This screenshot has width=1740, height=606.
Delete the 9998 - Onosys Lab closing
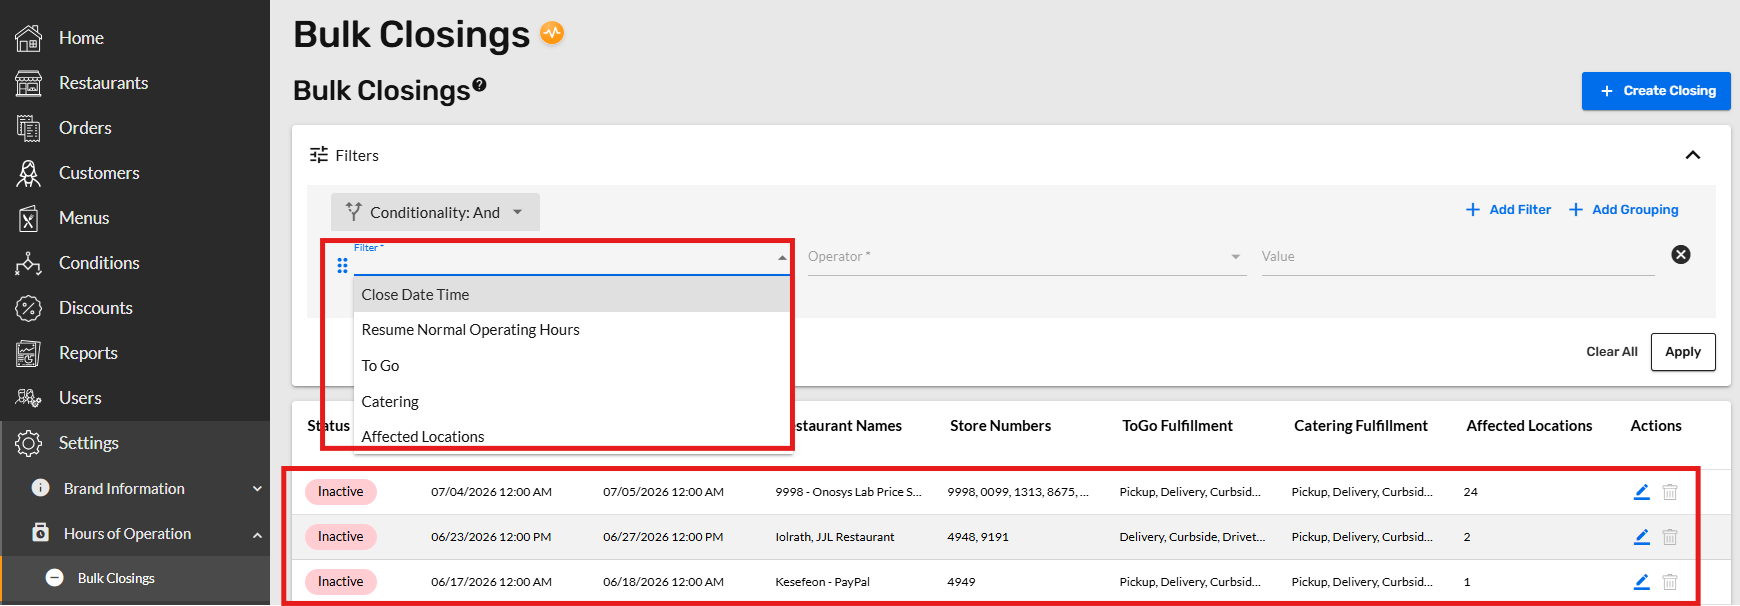click(1670, 492)
